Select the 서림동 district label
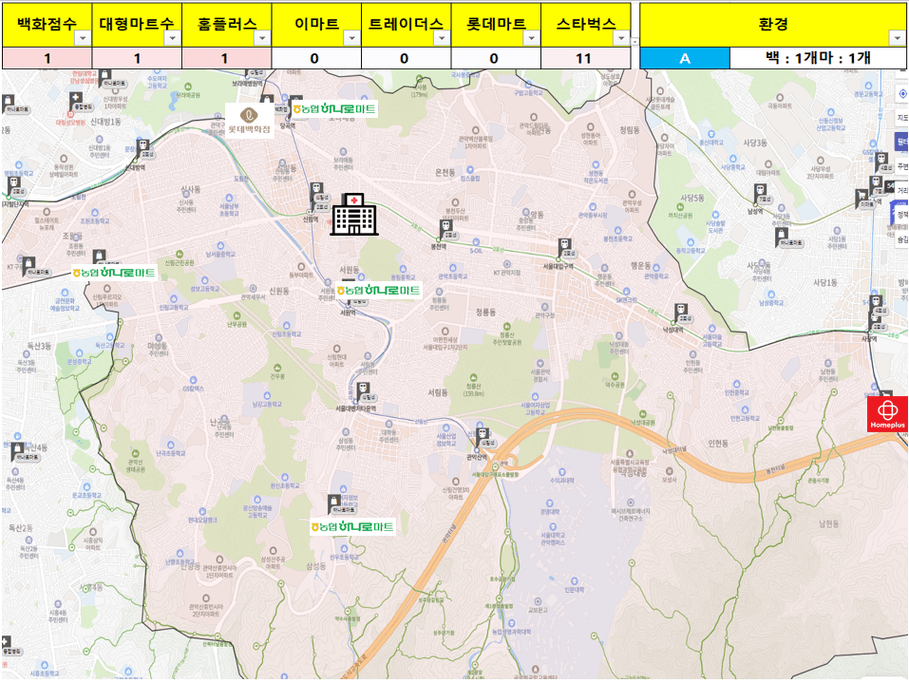The height and width of the screenshot is (684, 909). pyautogui.click(x=438, y=392)
